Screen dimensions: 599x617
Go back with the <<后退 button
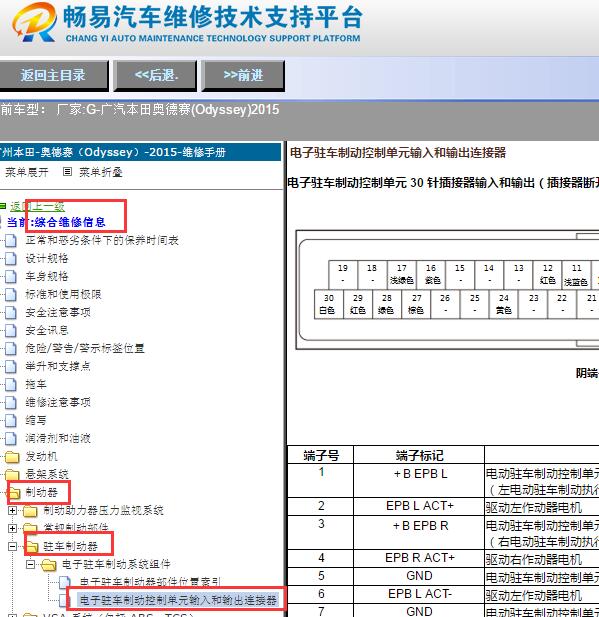[x=155, y=76]
